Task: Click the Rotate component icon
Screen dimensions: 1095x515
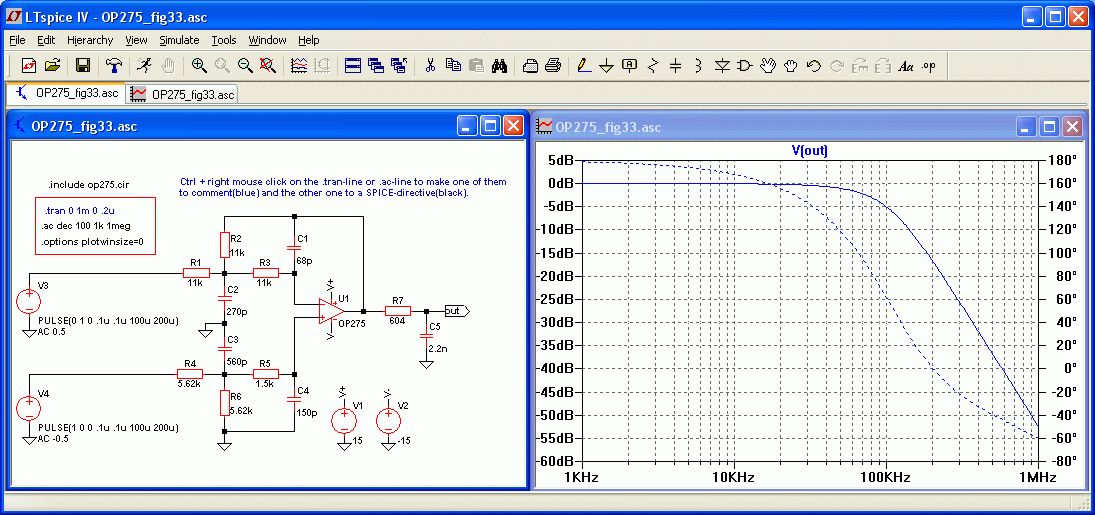Action: pos(860,66)
